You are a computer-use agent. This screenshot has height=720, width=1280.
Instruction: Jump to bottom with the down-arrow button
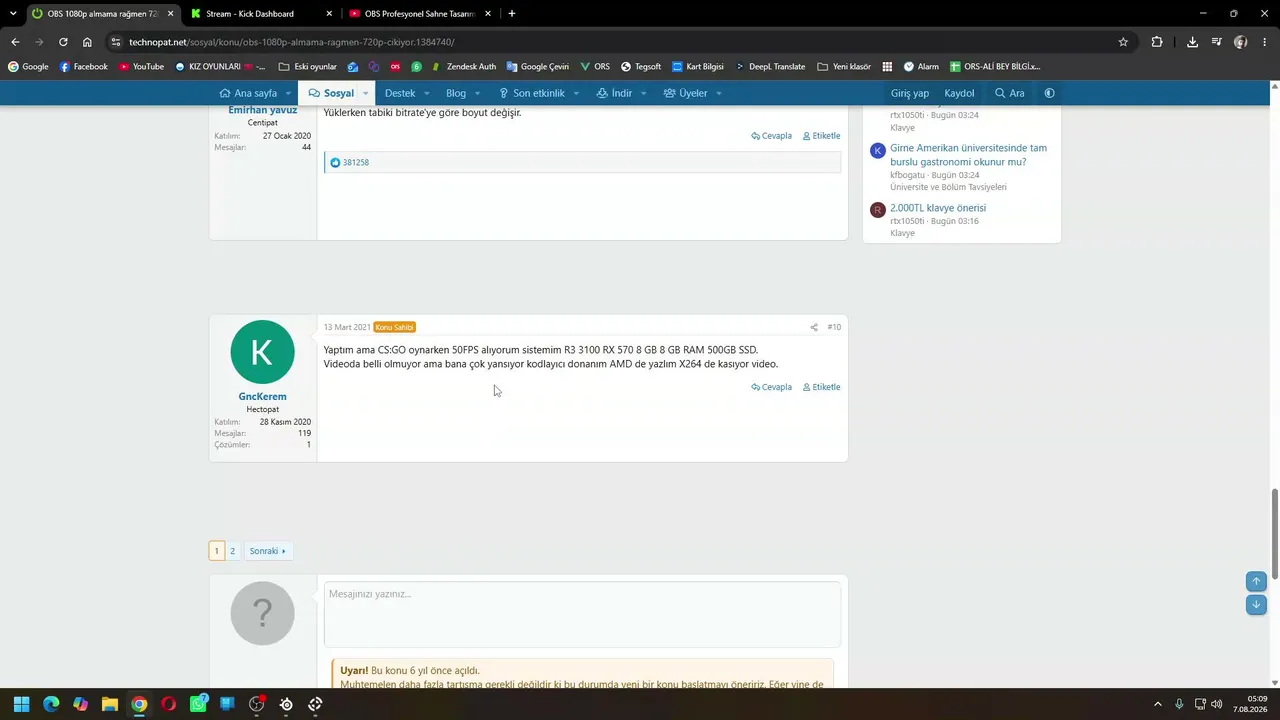(x=1256, y=604)
